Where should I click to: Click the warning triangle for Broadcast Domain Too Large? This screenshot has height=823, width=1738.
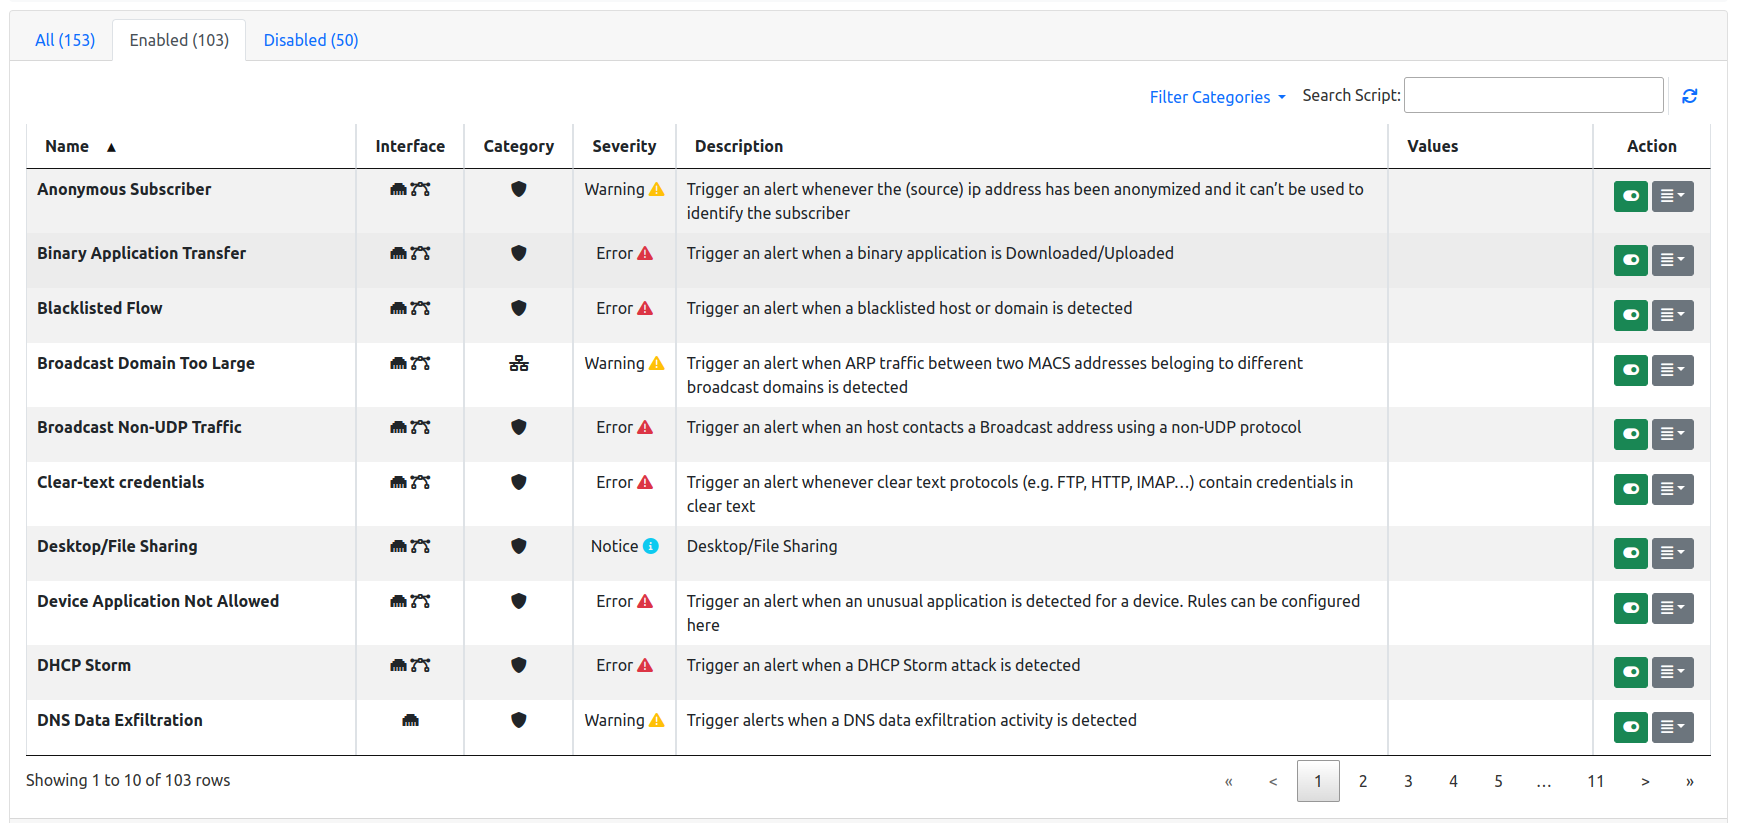[x=656, y=363]
